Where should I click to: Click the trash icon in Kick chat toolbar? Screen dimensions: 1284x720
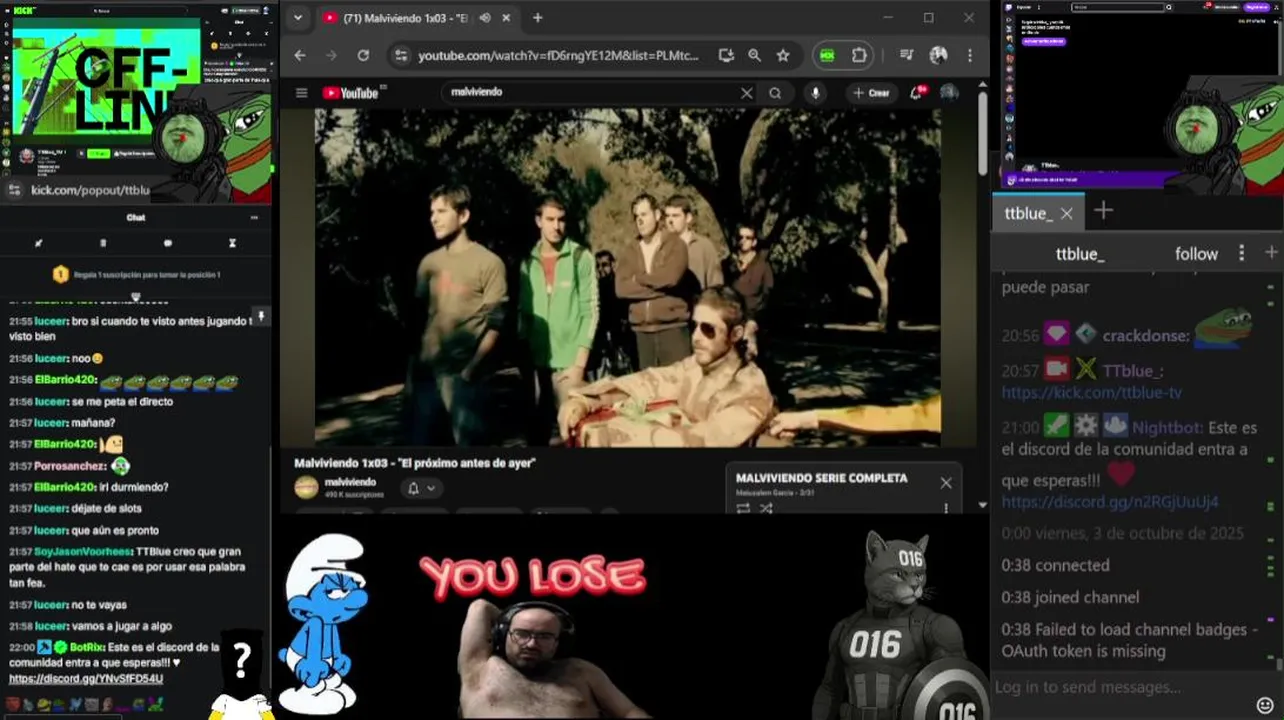pyautogui.click(x=103, y=243)
